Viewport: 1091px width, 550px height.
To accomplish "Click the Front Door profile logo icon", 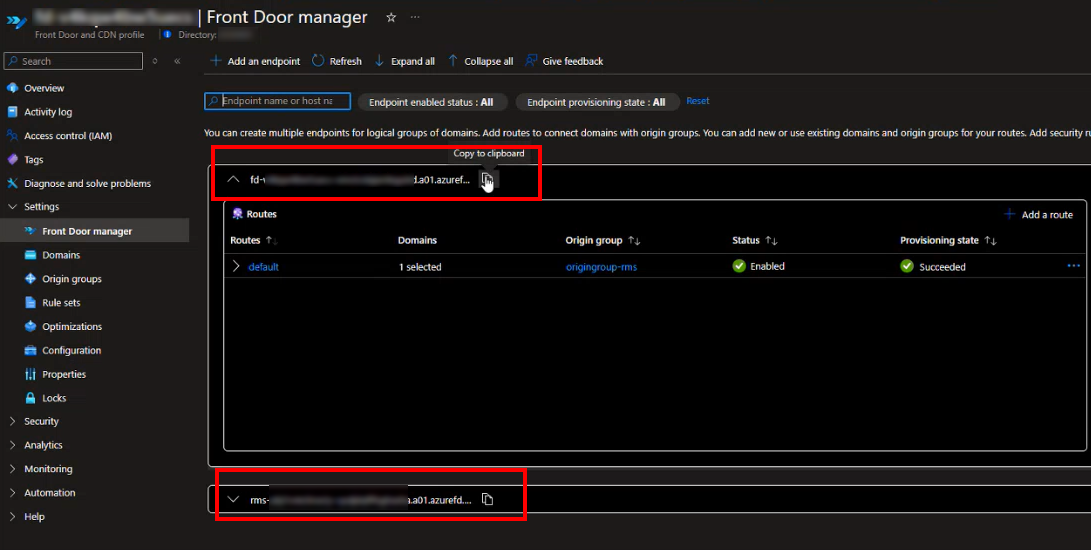I will [x=16, y=22].
